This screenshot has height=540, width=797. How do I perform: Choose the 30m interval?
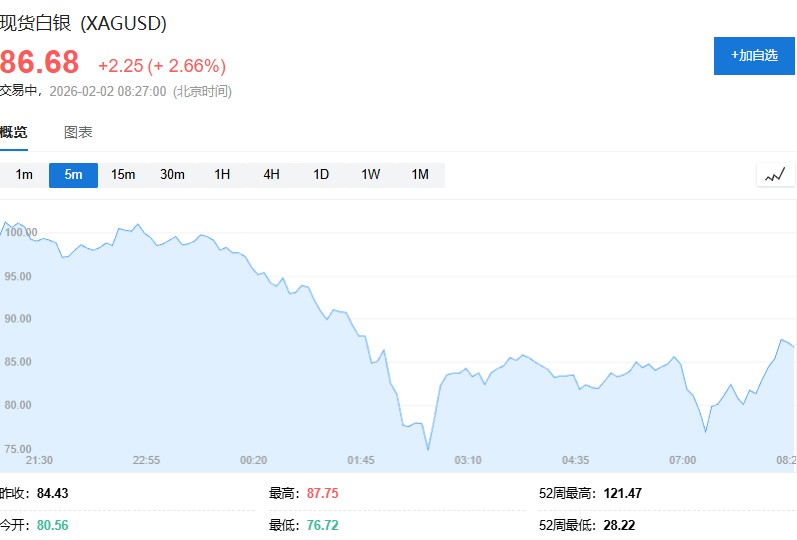point(172,175)
